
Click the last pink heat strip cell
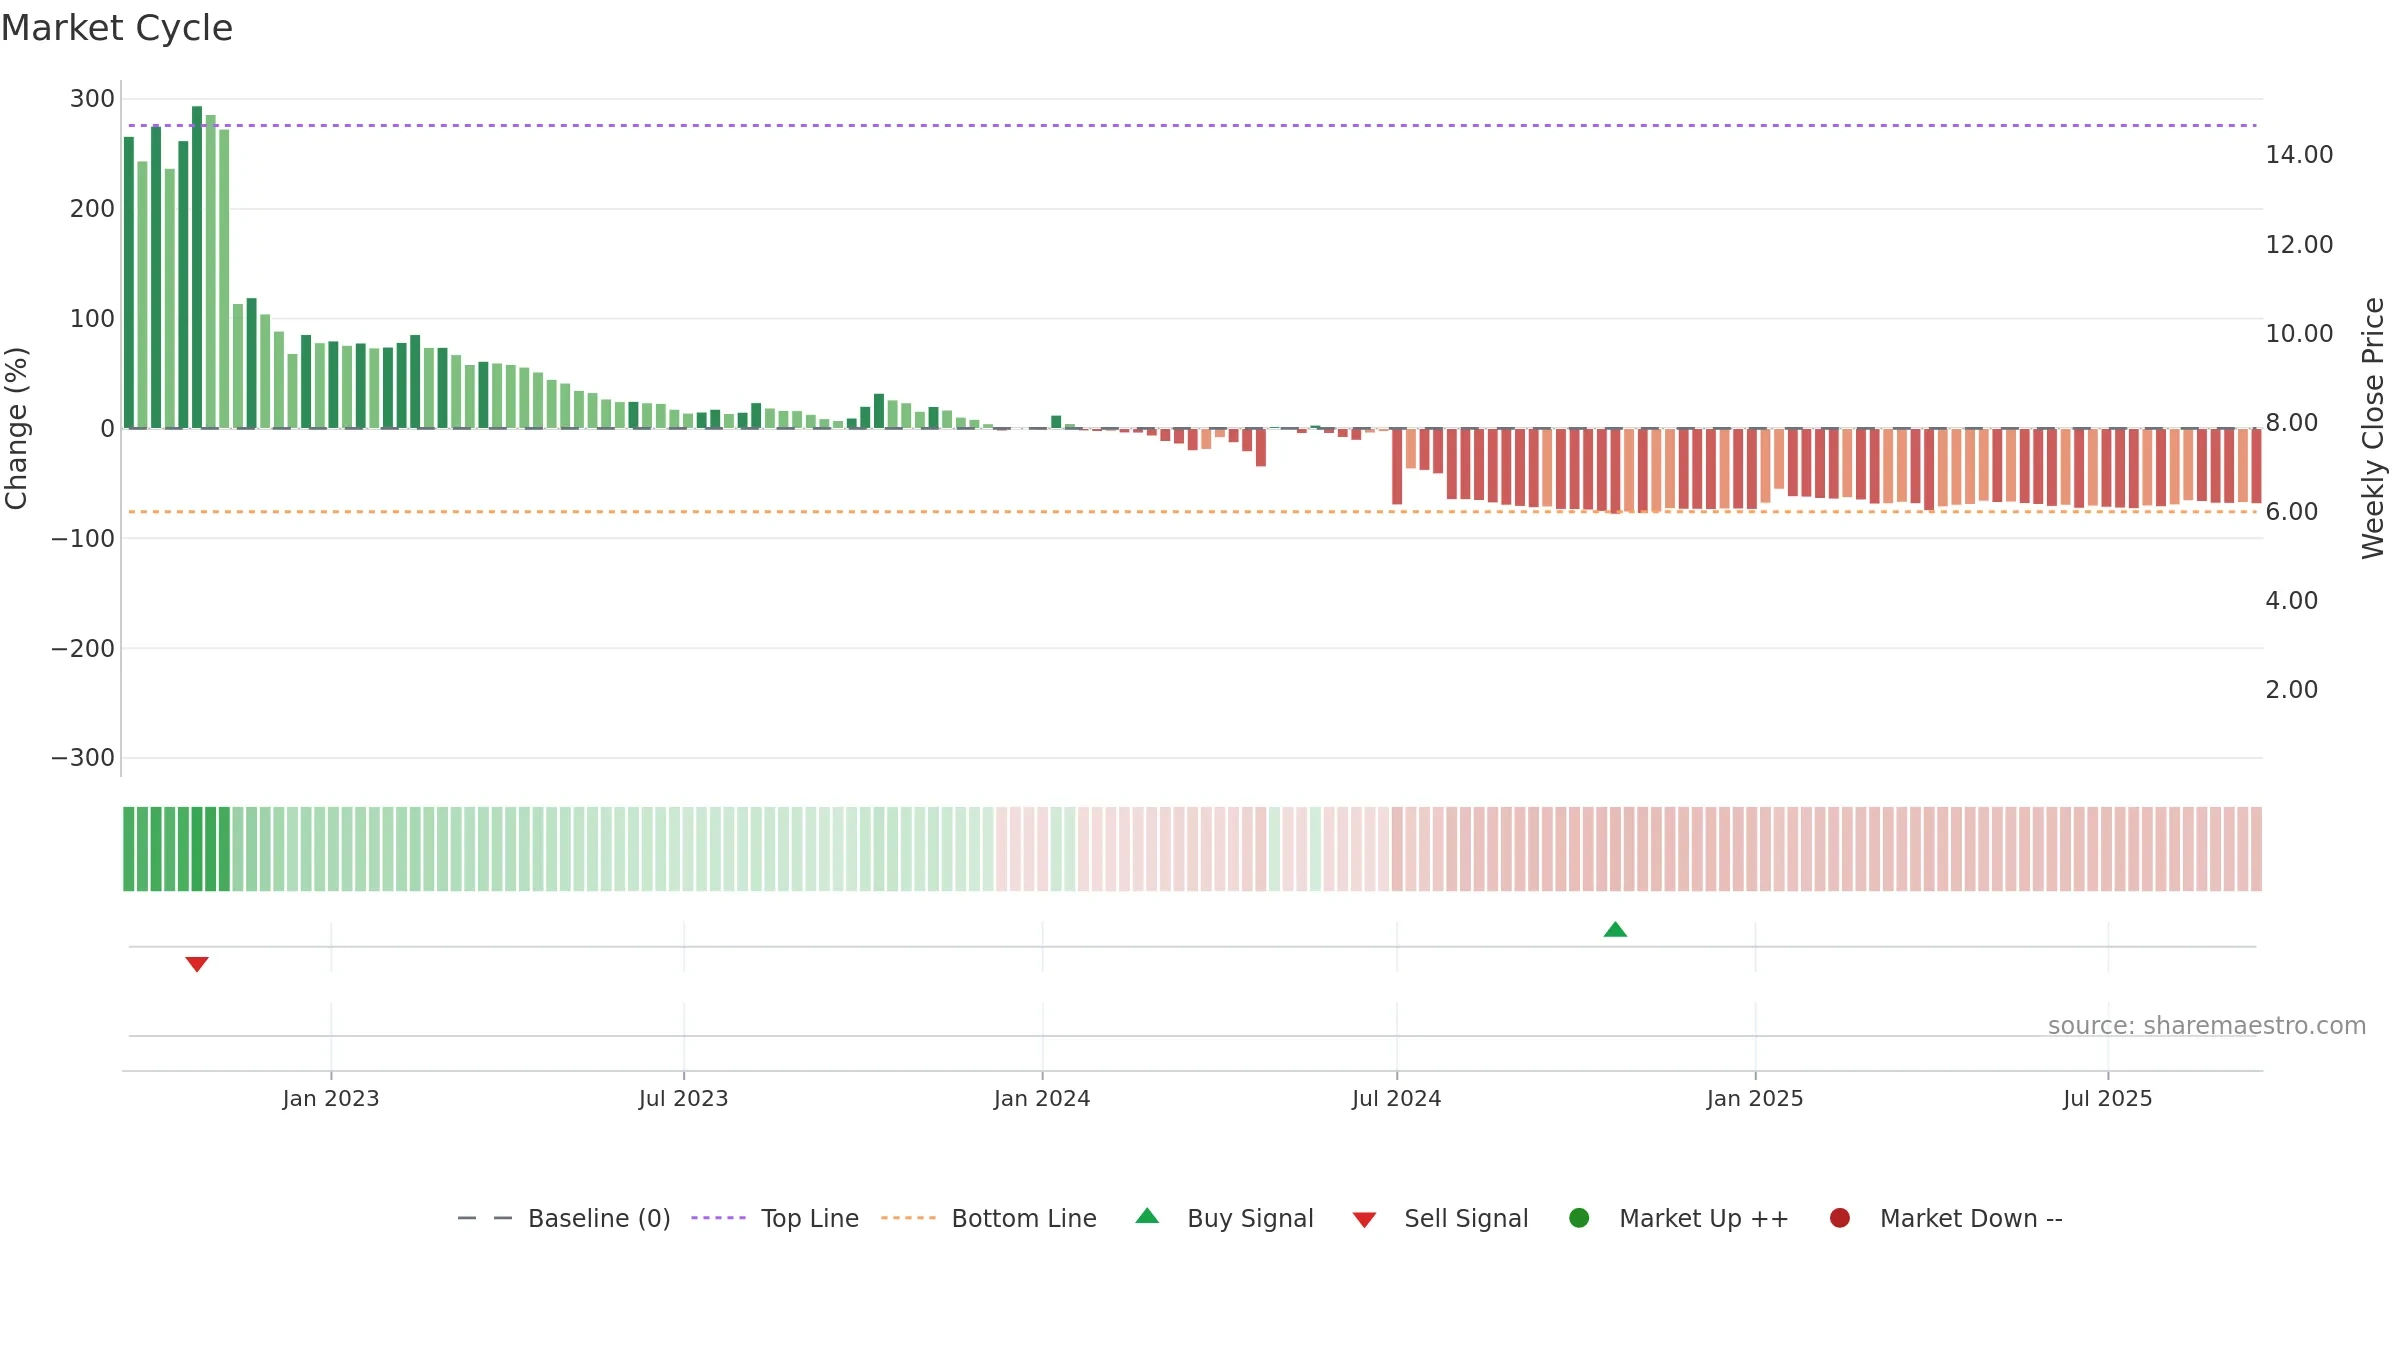click(x=2256, y=849)
